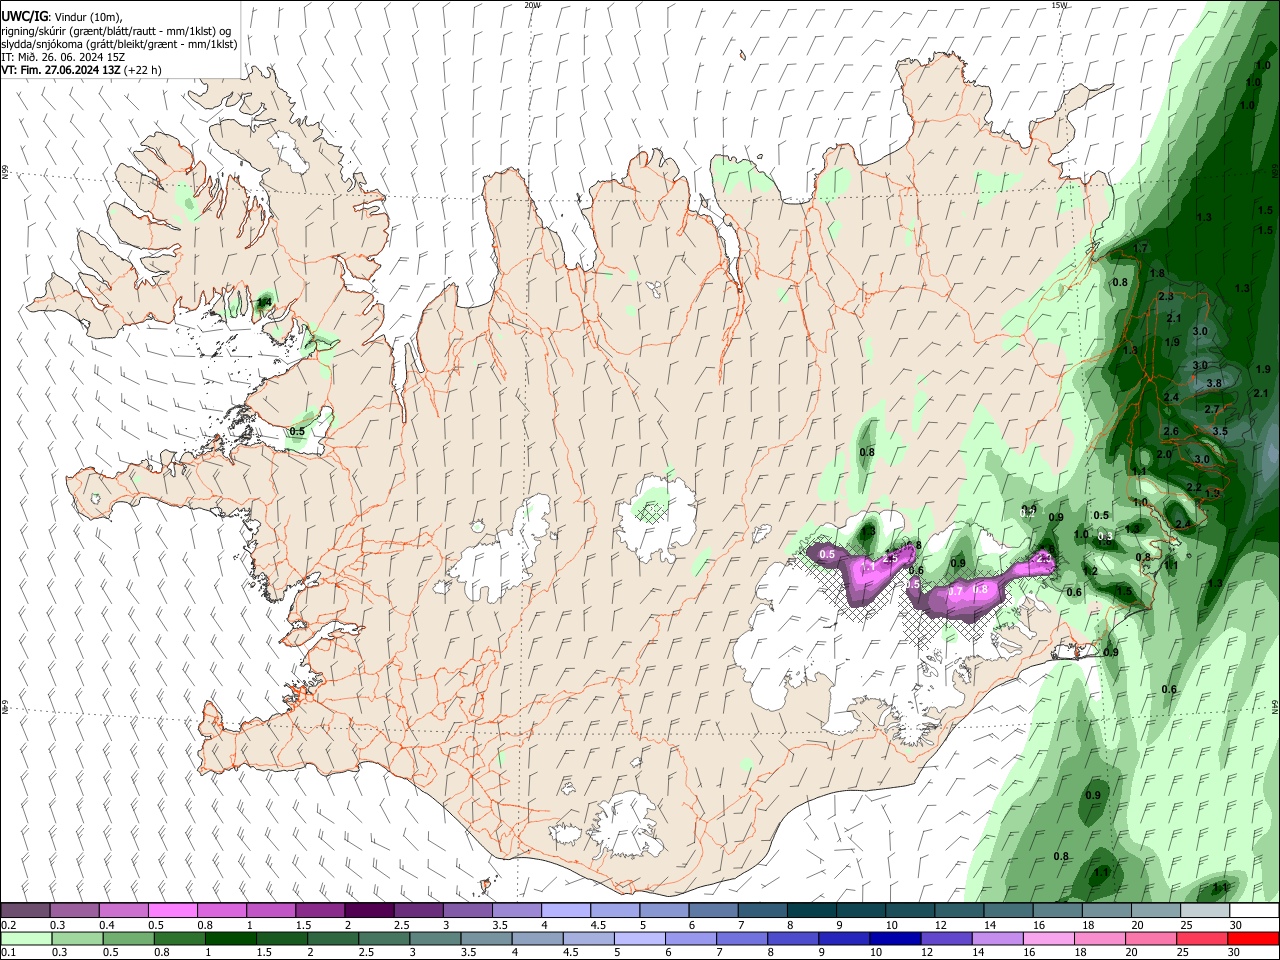Click the white Hofsjökull glacier in central Iceland
This screenshot has height=960, width=1280.
656,518
